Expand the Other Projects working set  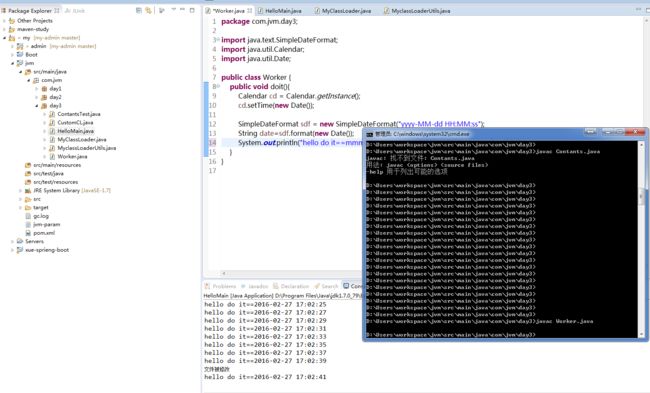pos(4,21)
